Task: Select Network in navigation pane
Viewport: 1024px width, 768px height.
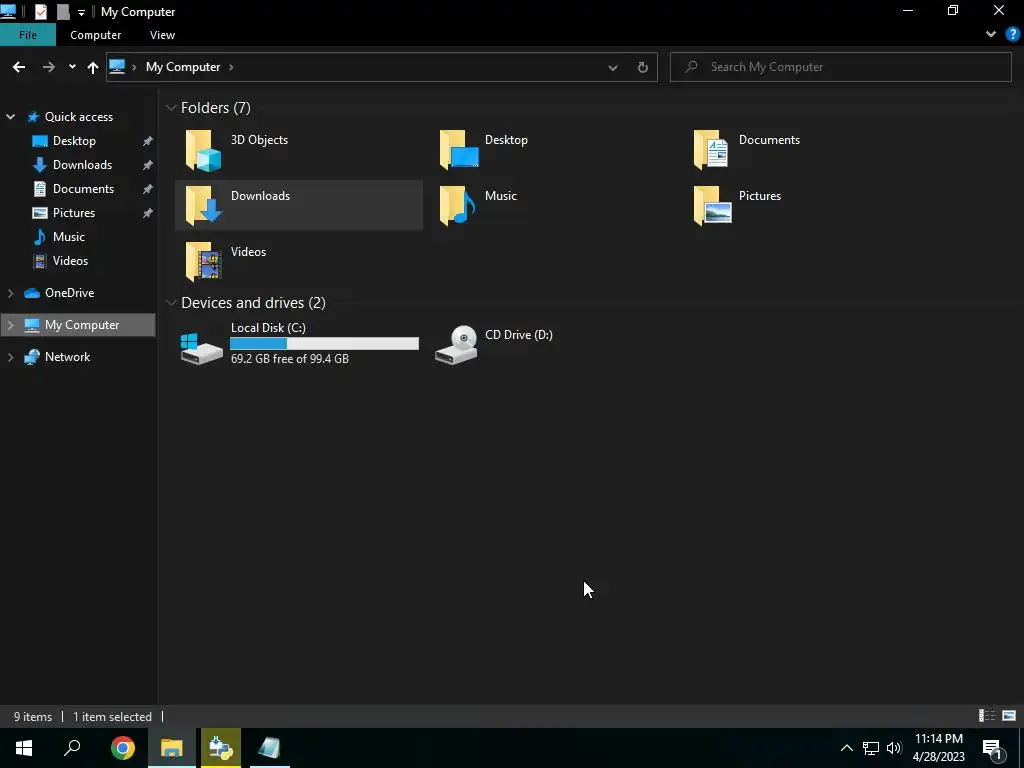Action: 67,357
